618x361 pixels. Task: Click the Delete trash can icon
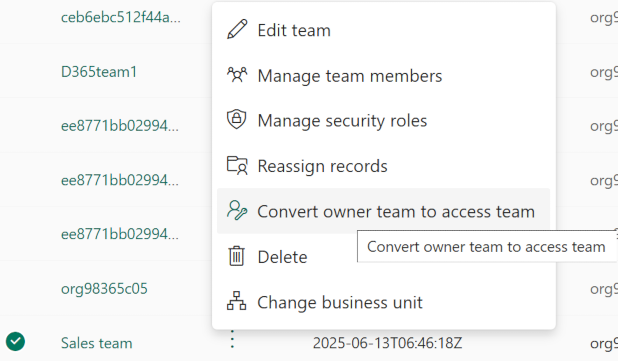[x=236, y=256]
